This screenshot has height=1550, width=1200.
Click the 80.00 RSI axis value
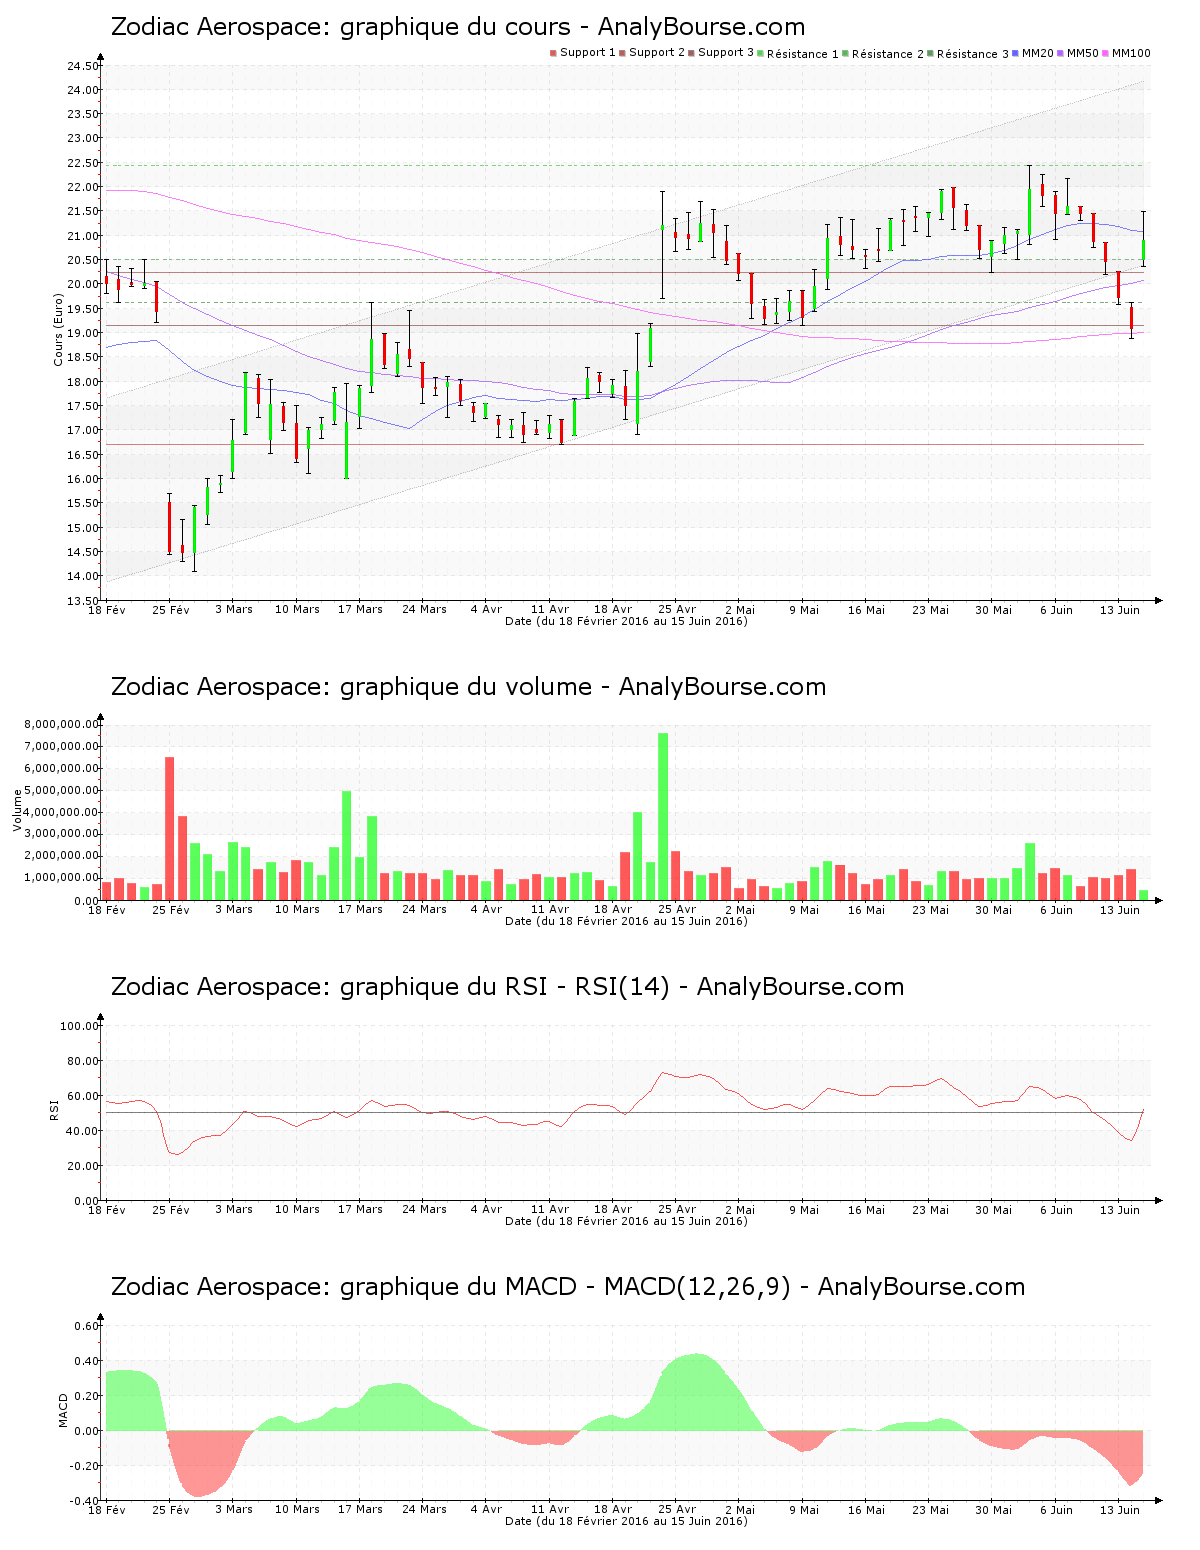83,1061
